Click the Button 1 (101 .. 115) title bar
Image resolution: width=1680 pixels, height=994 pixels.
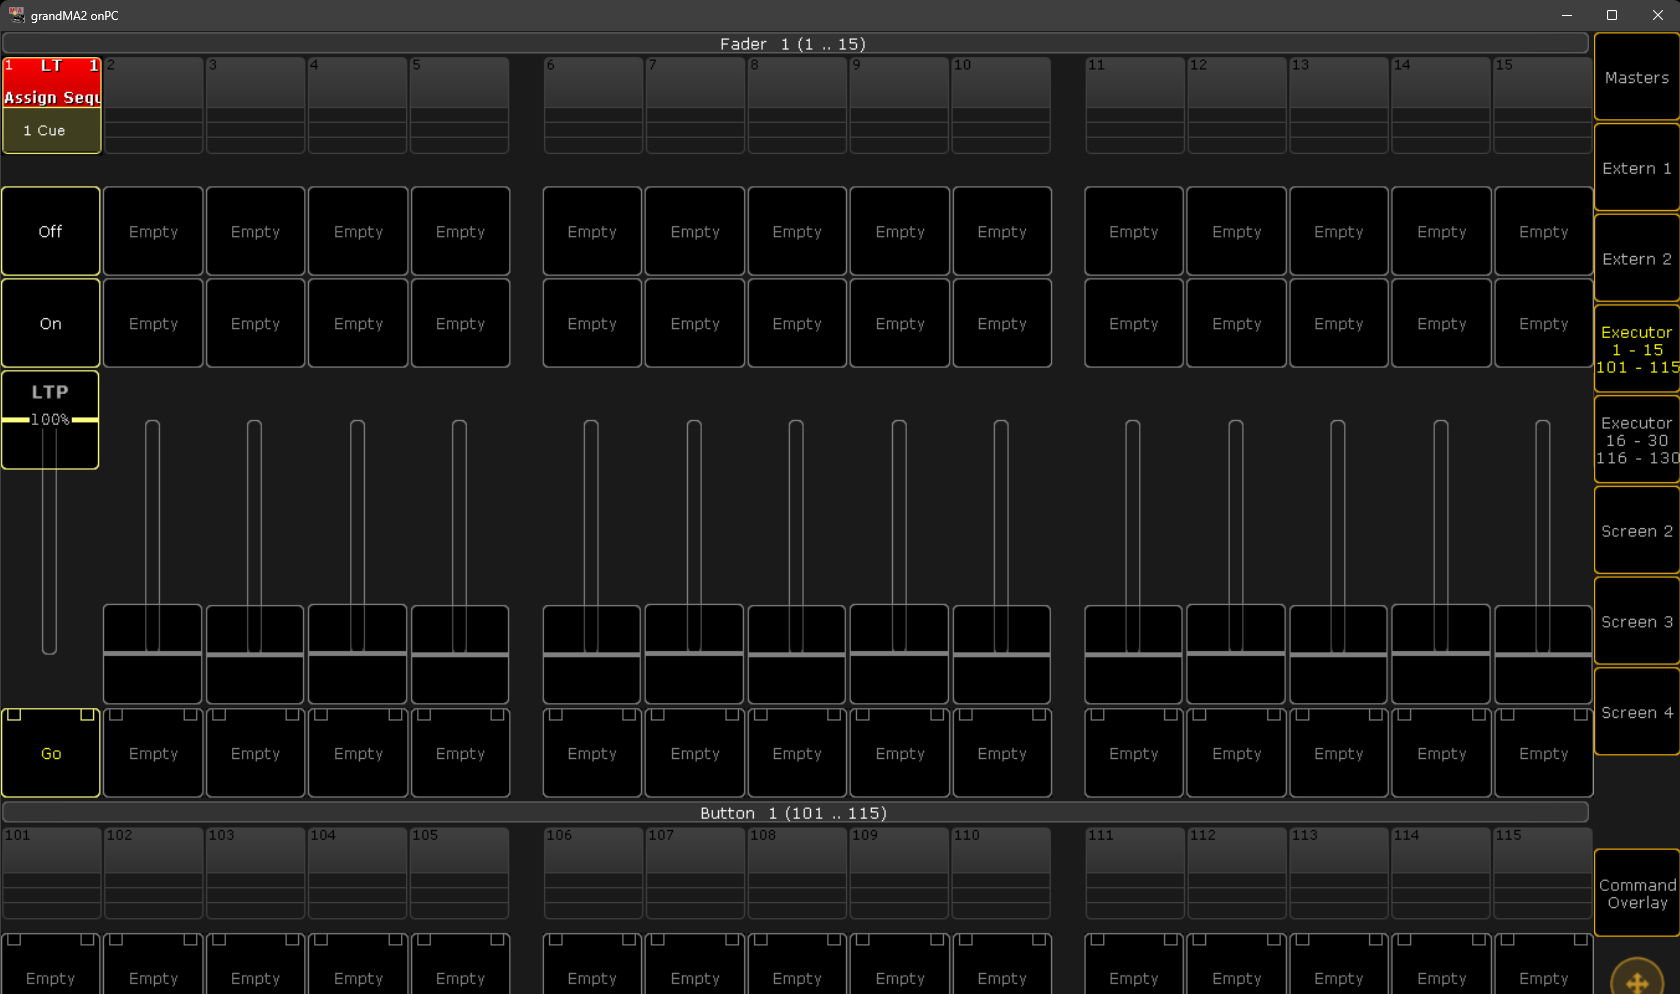(795, 813)
